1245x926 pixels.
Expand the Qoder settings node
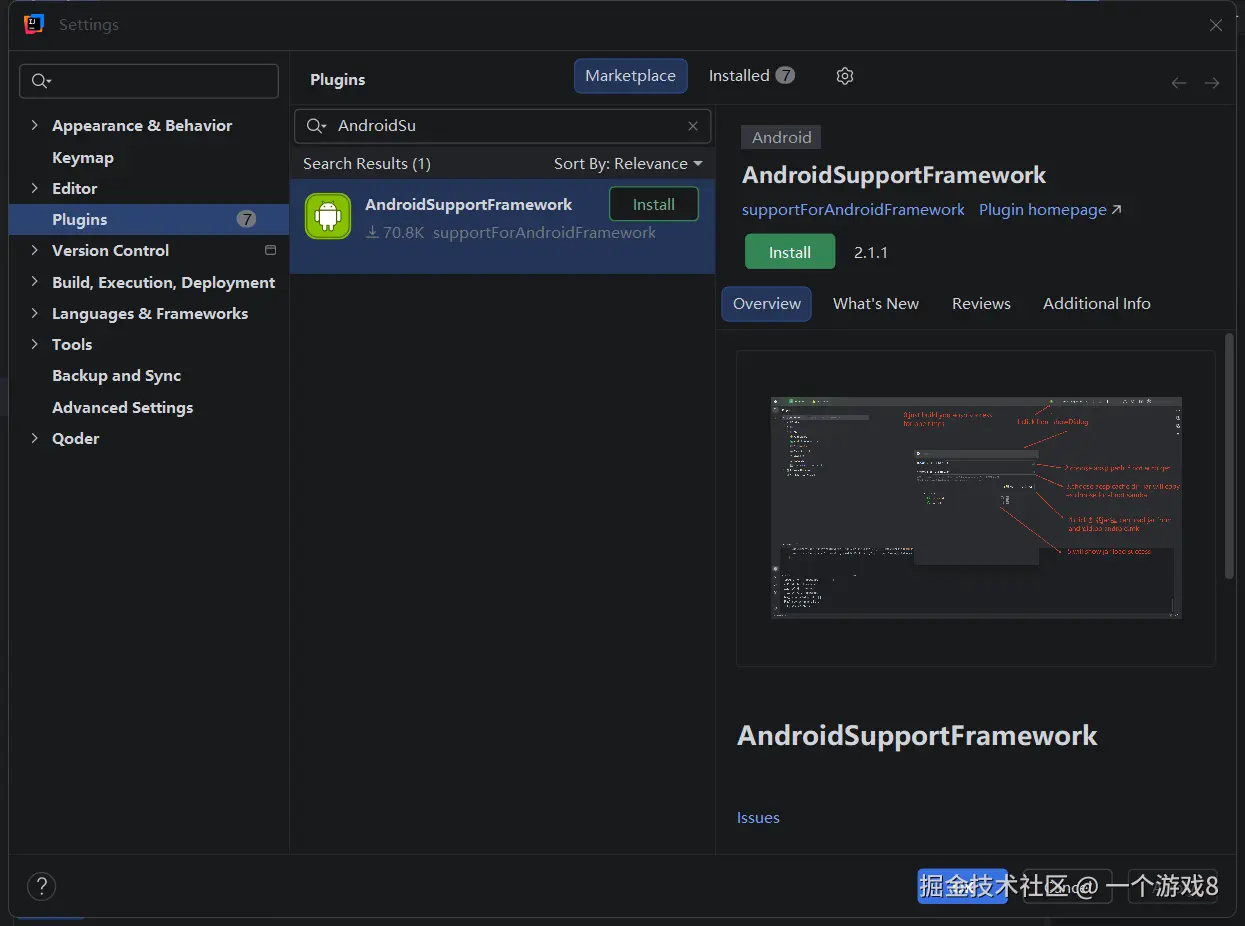(x=35, y=438)
